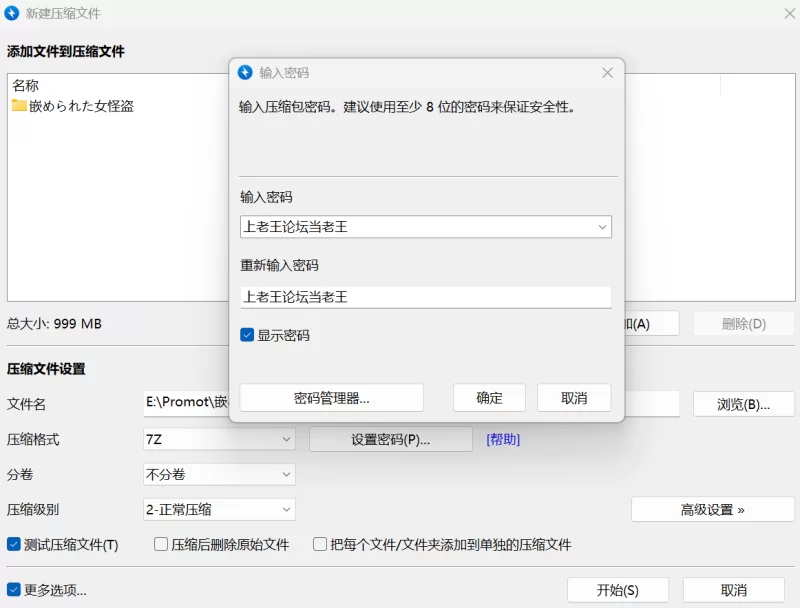The width and height of the screenshot is (800, 608).
Task: Click into the 重新输入密码 field
Action: [426, 297]
